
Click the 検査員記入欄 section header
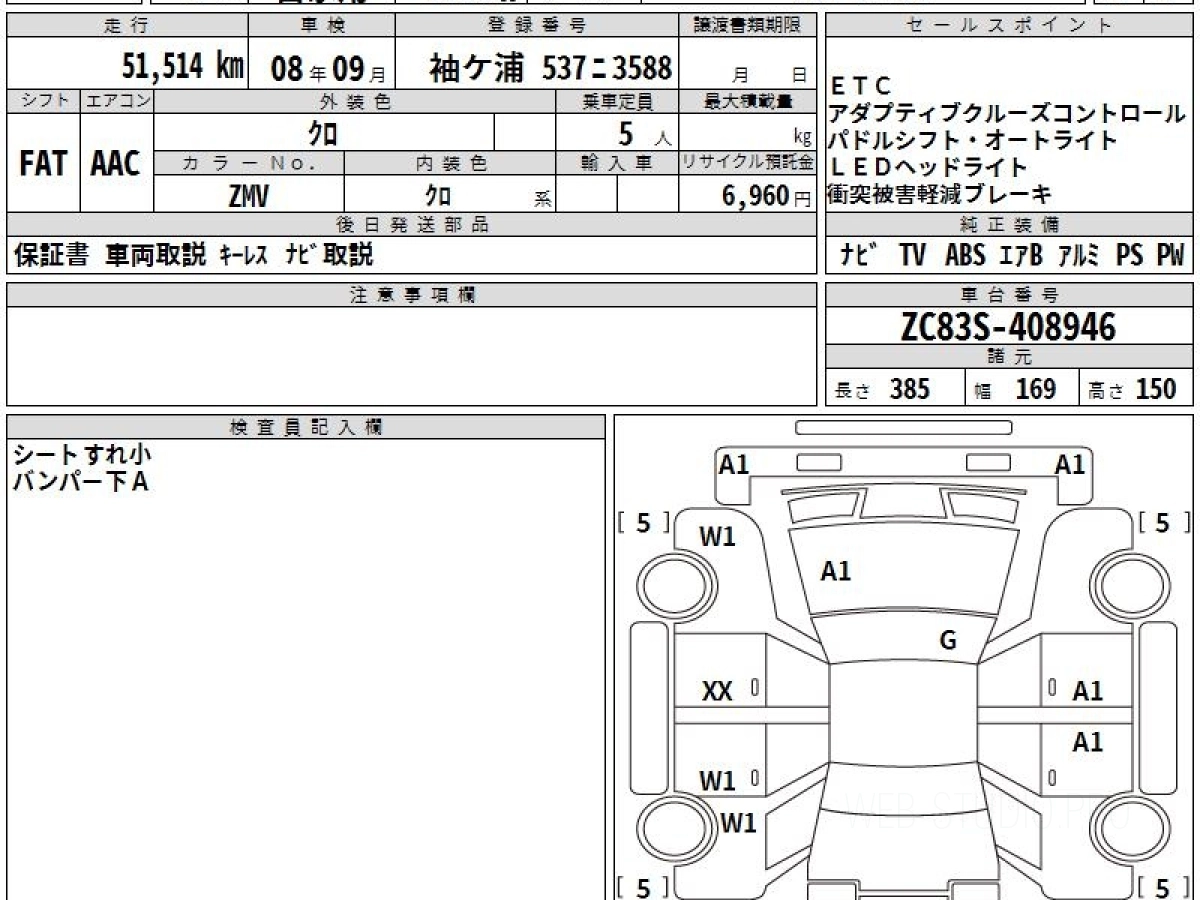[305, 427]
